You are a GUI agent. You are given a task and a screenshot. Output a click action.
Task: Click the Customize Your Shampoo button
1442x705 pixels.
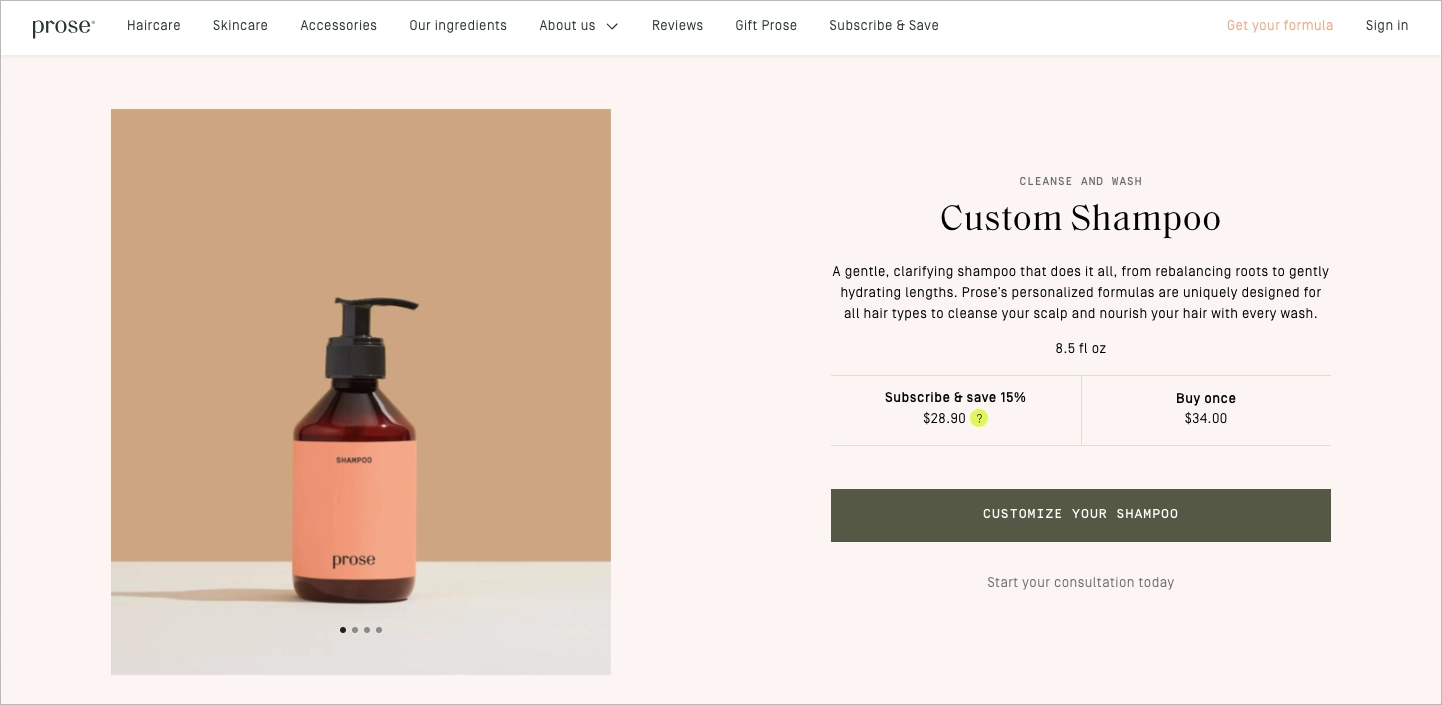click(x=1080, y=514)
